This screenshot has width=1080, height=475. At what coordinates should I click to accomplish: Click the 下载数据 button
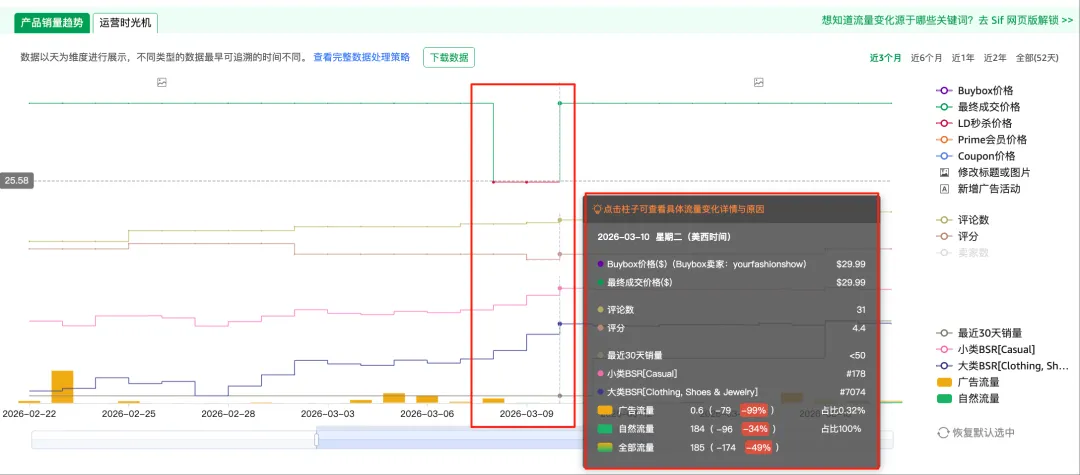coord(449,57)
